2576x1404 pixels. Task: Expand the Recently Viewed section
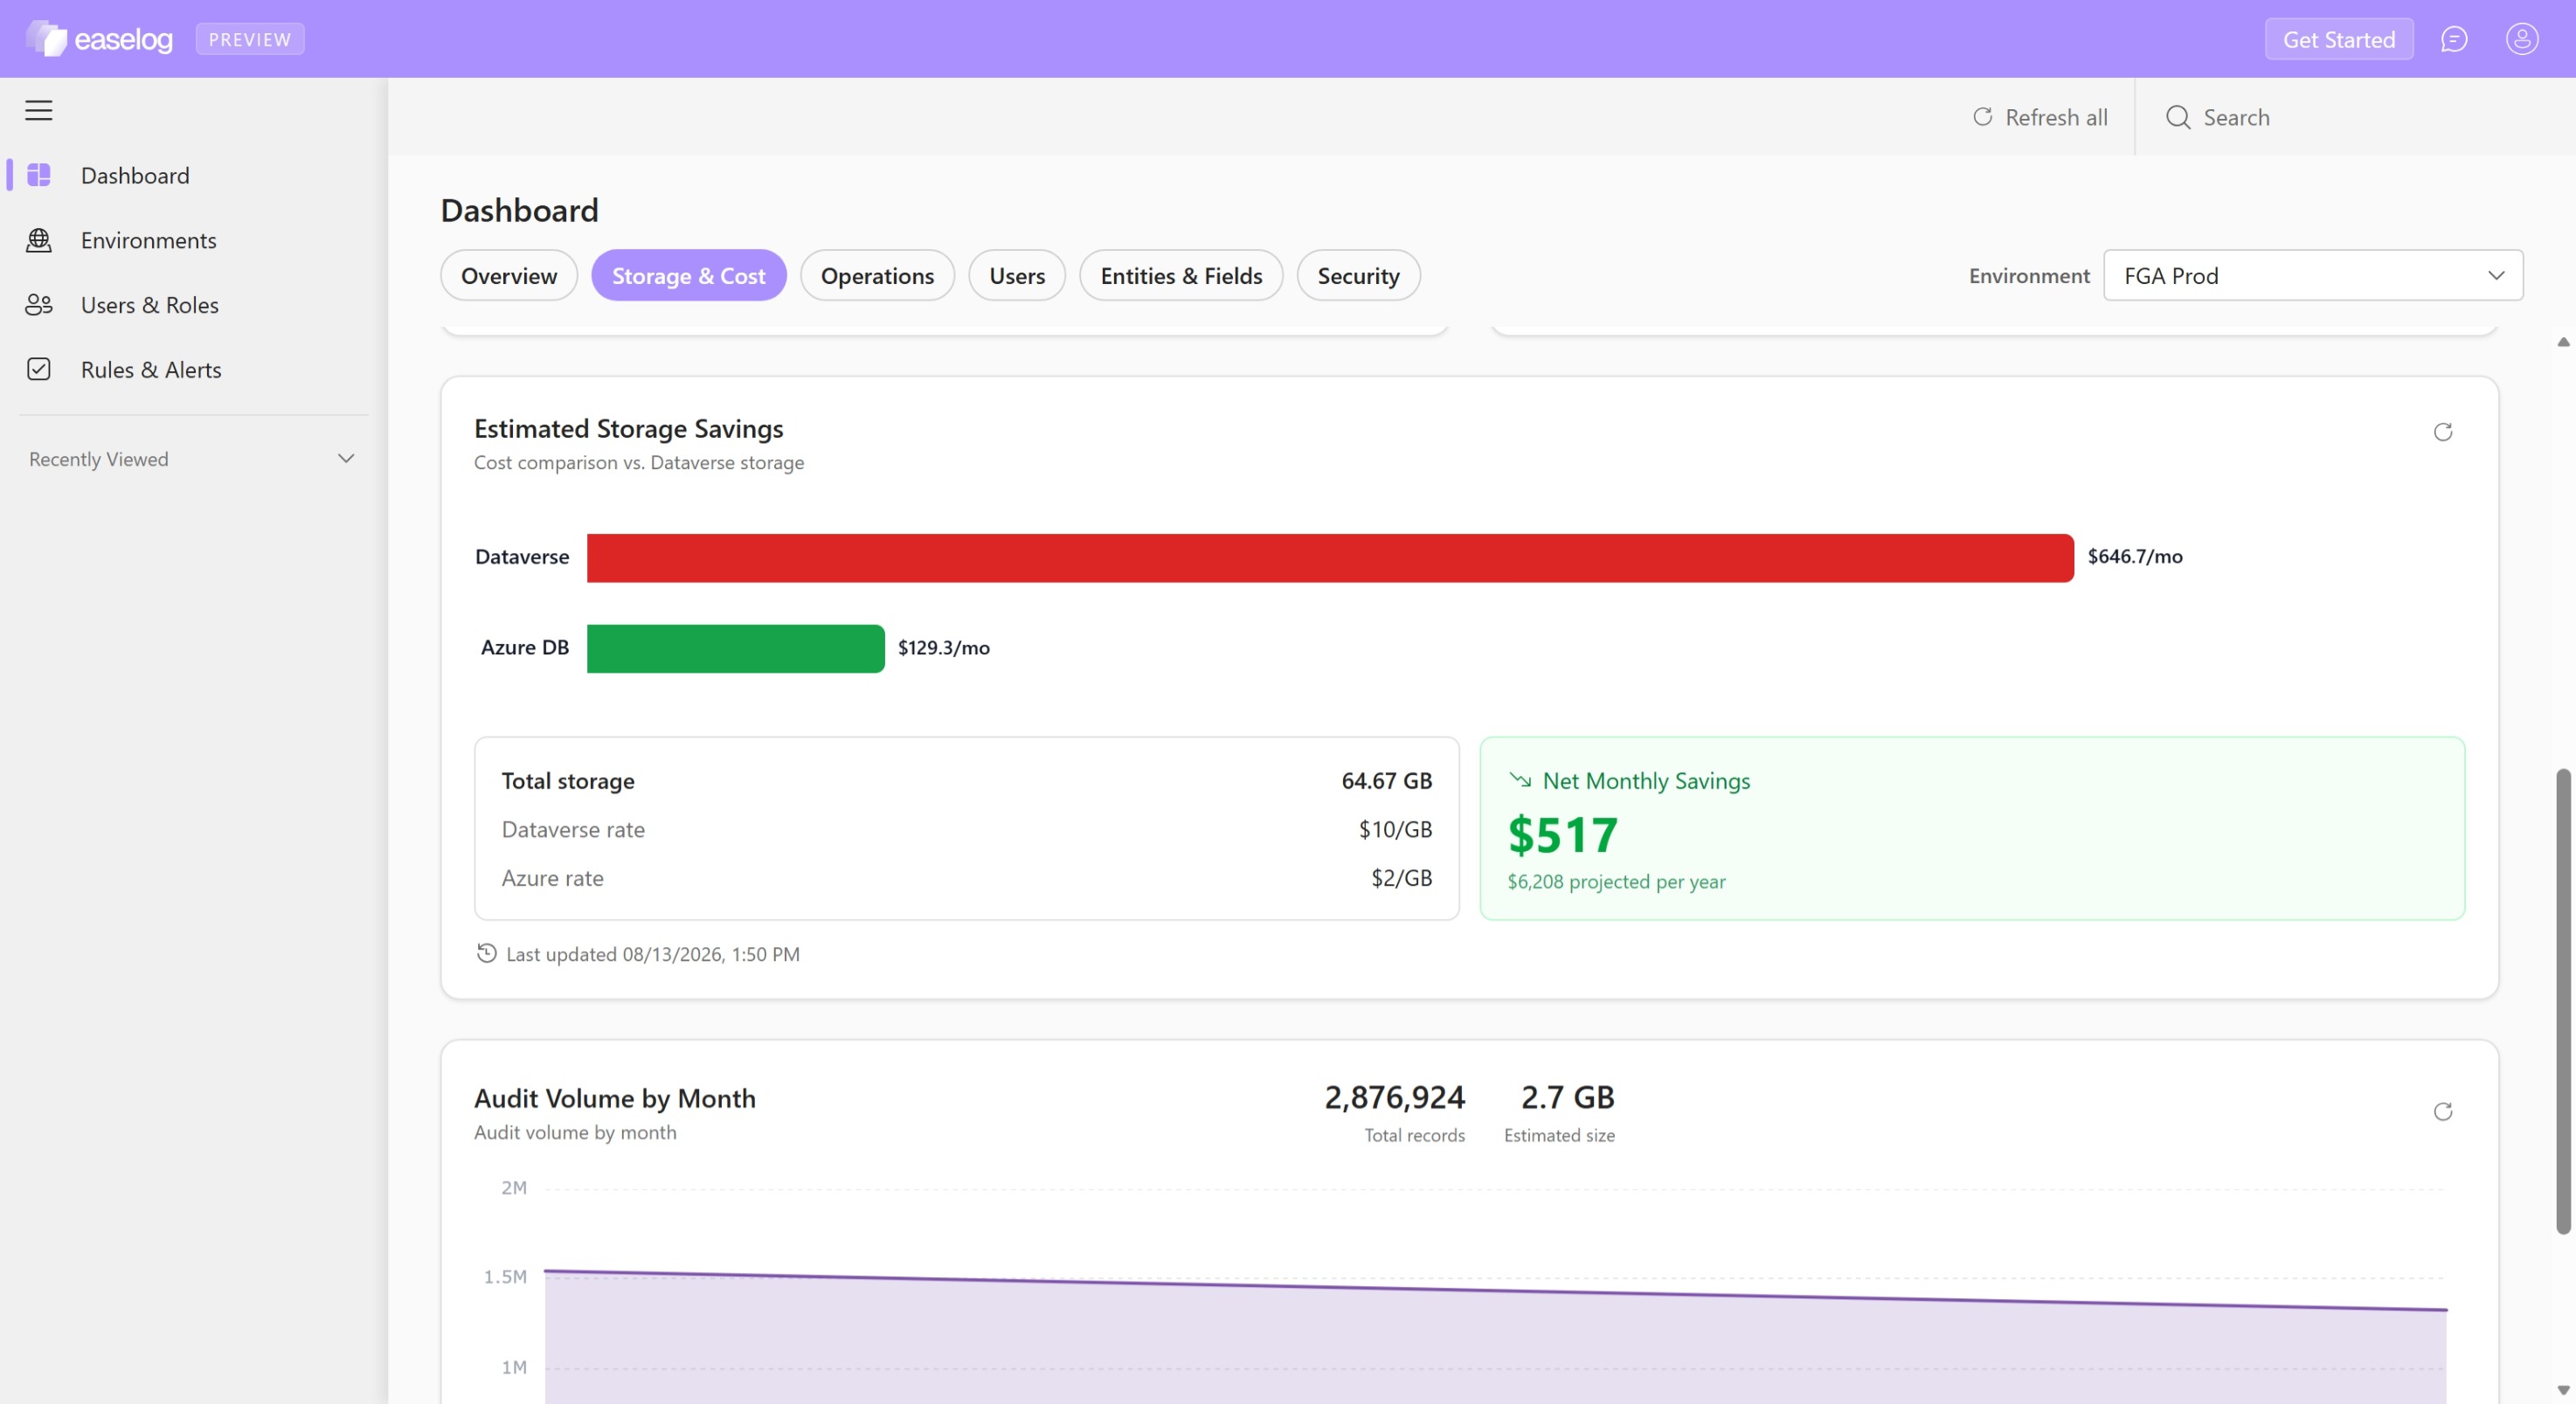click(346, 459)
